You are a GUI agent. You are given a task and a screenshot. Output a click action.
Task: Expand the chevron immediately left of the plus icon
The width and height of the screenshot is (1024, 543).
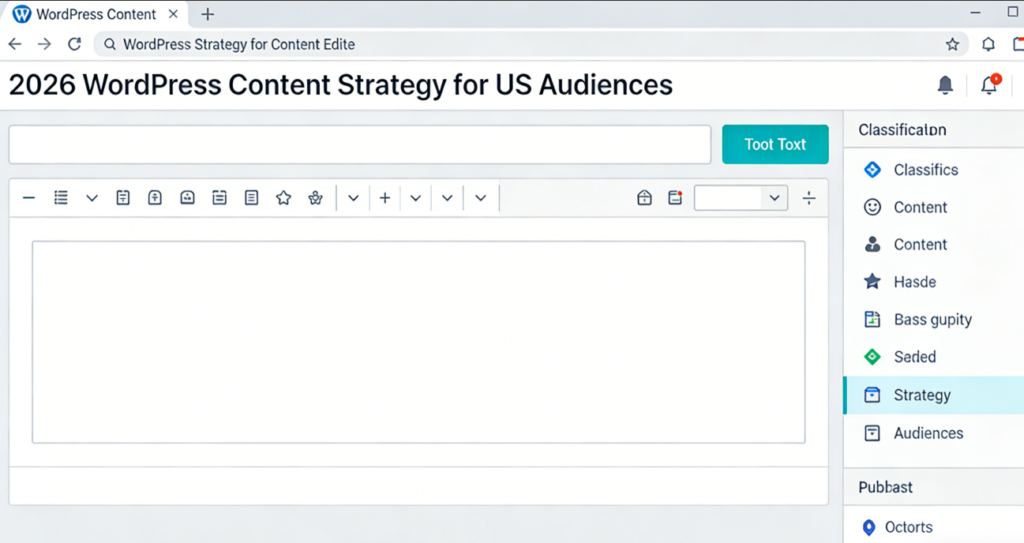(353, 198)
